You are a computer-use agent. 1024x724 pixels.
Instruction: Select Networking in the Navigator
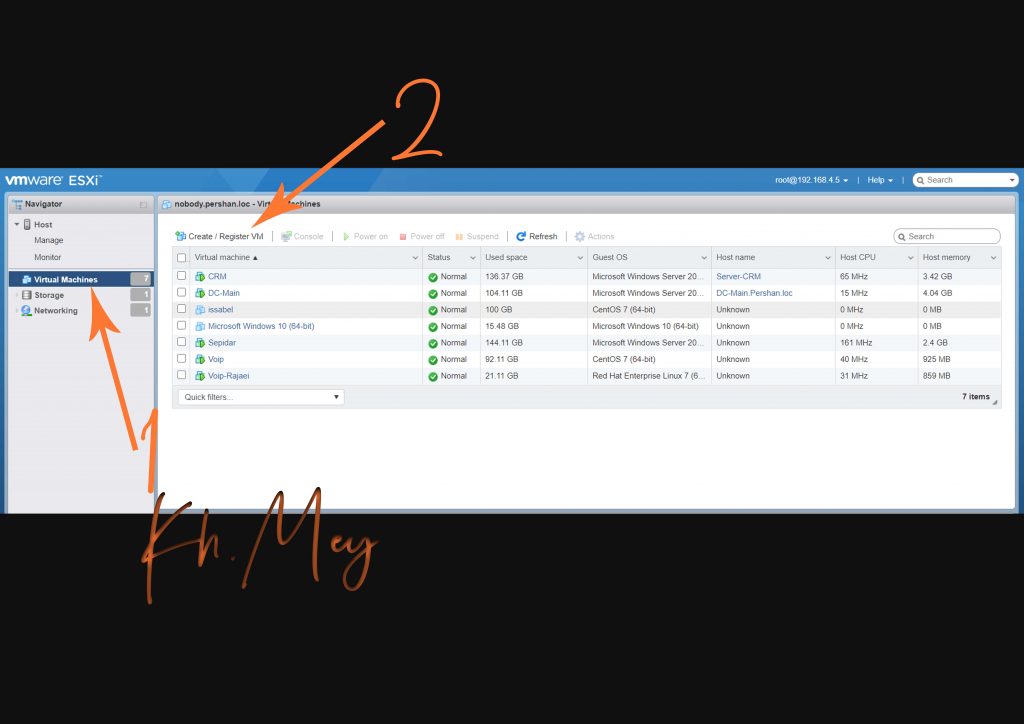click(x=56, y=311)
